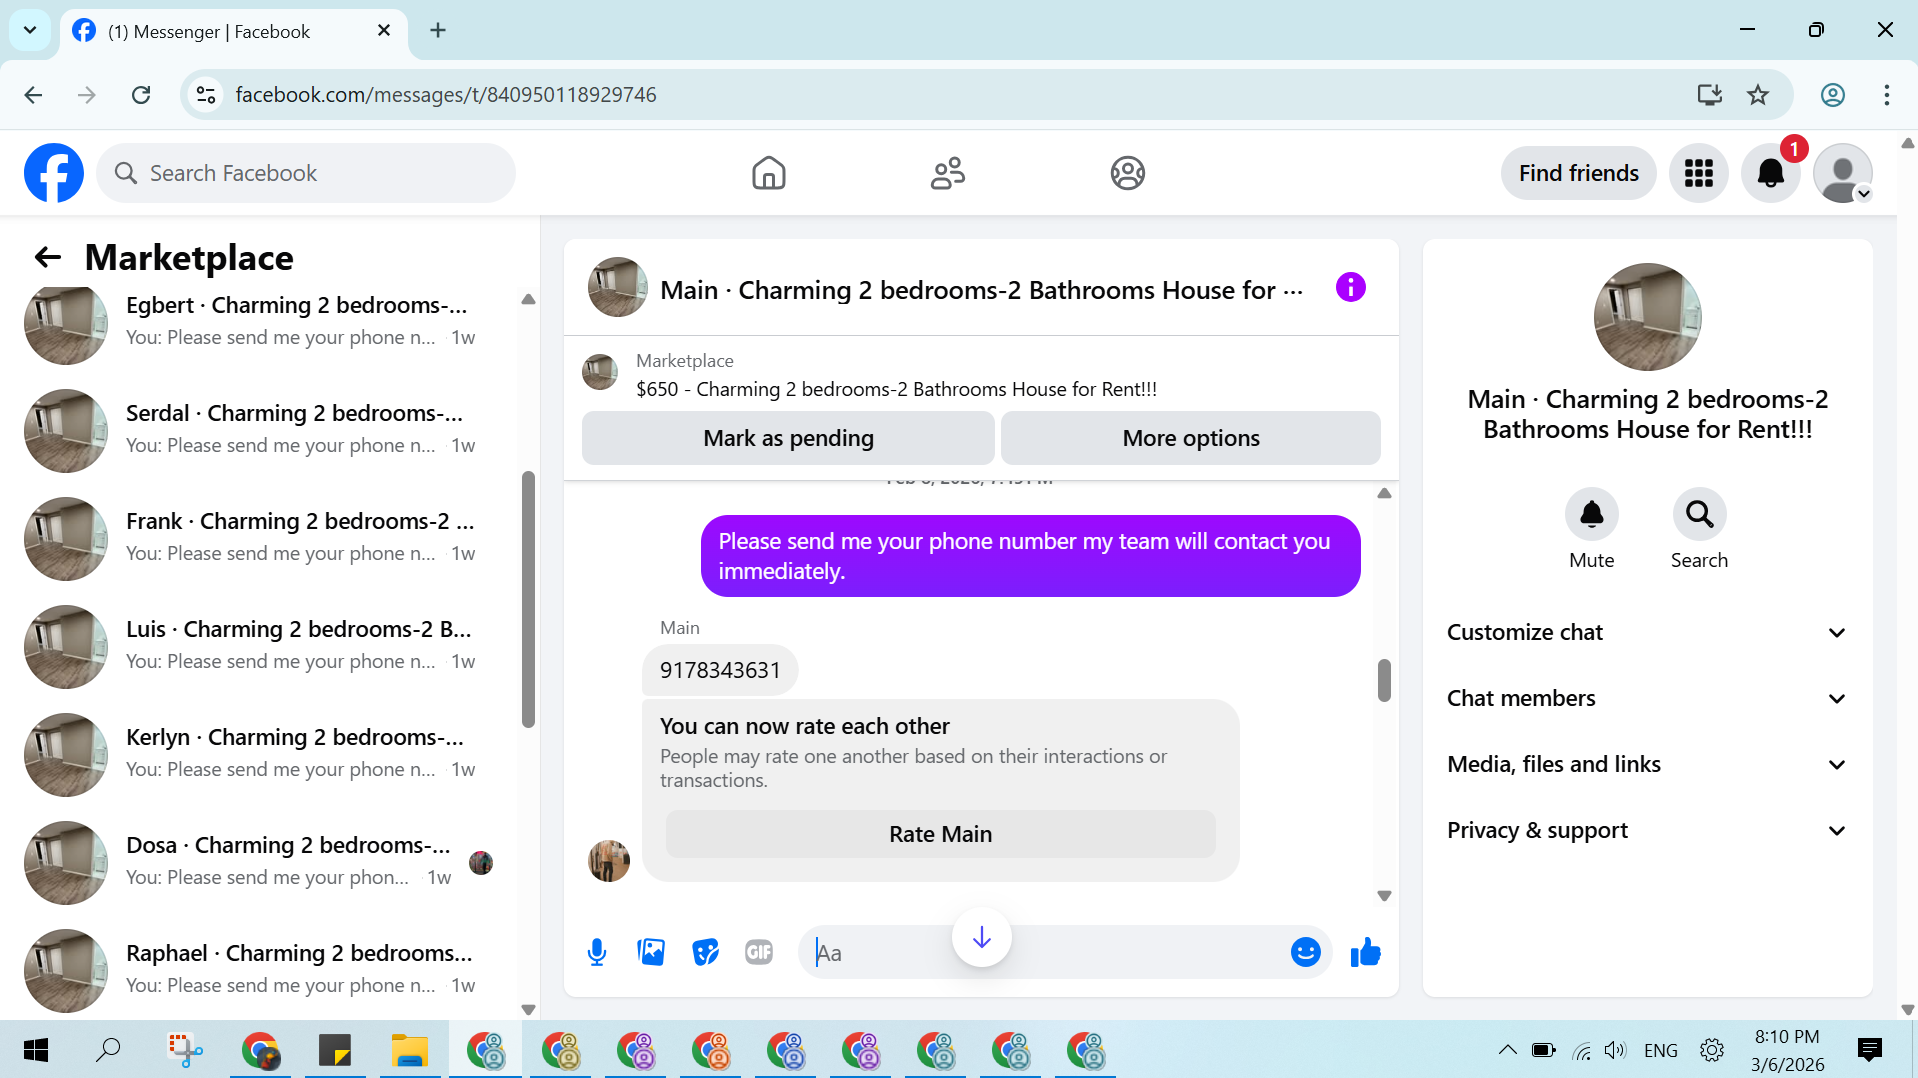Viewport: 1918px width, 1078px height.
Task: Click the conversation list scrollbar thumb
Action: point(528,600)
